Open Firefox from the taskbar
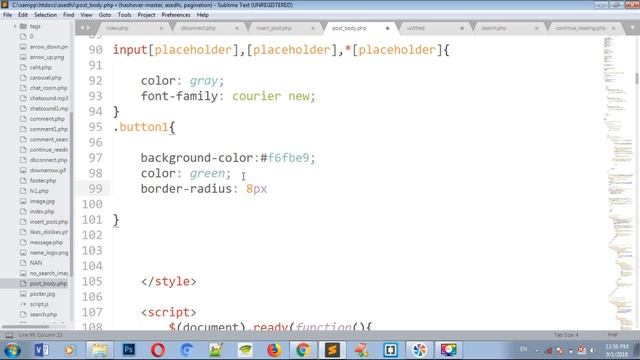Viewport: 640px width, 360px height. click(274, 350)
